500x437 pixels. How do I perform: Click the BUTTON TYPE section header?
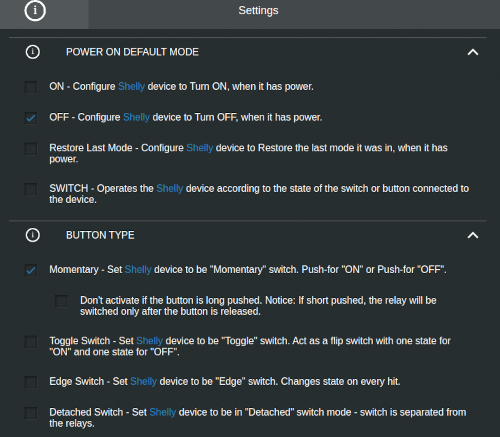[x=100, y=235]
